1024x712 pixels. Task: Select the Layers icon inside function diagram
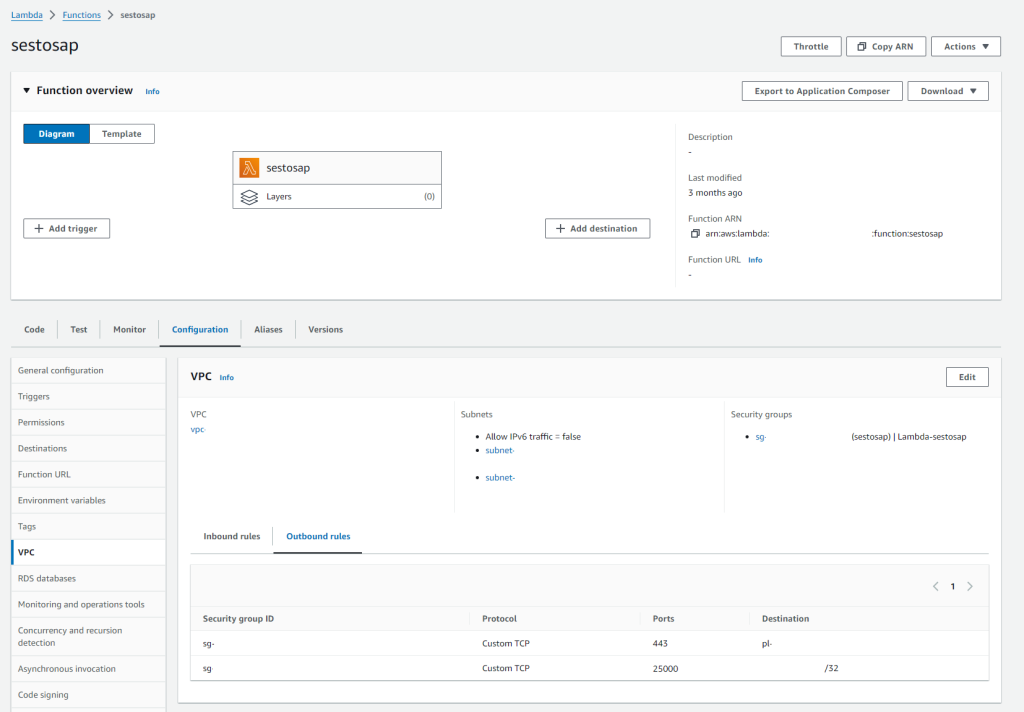(250, 197)
